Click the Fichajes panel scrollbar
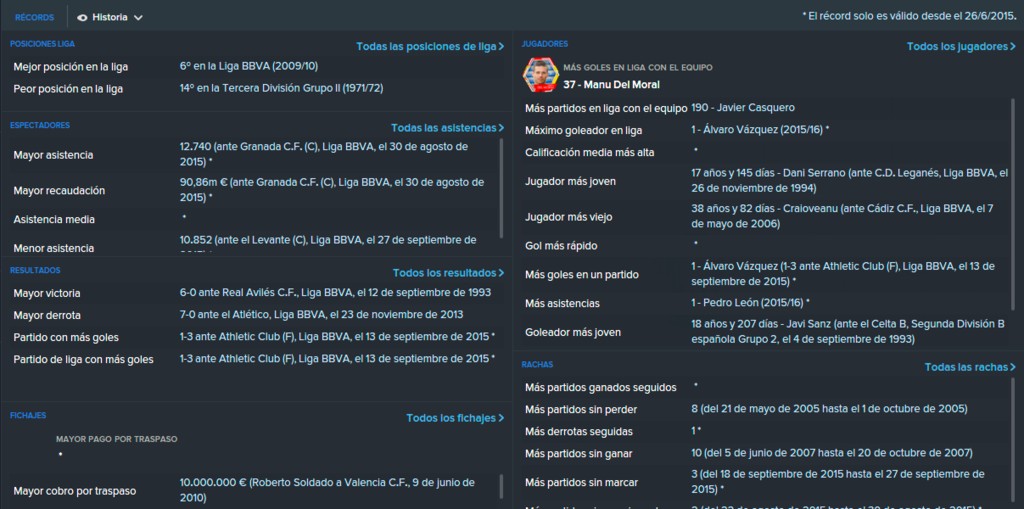This screenshot has height=509, width=1024. [501, 487]
